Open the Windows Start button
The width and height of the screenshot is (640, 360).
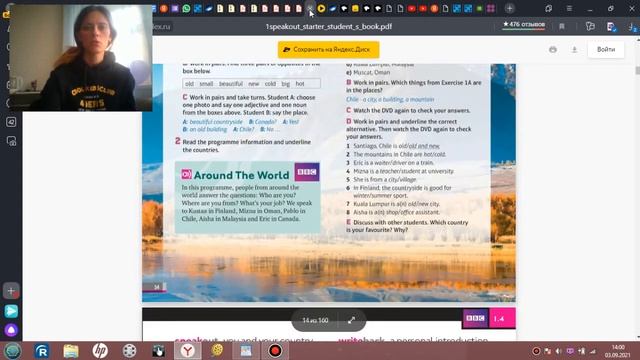(x=13, y=351)
